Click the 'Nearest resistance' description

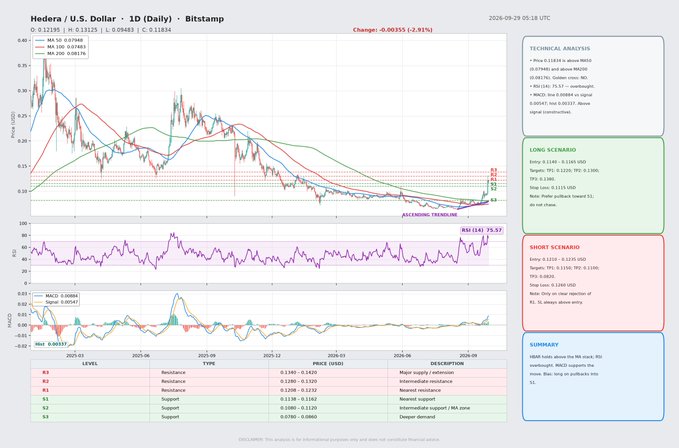(420, 390)
